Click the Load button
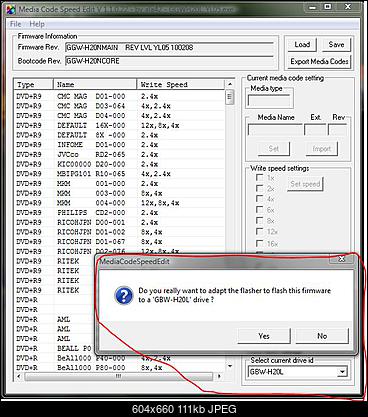 tap(302, 45)
